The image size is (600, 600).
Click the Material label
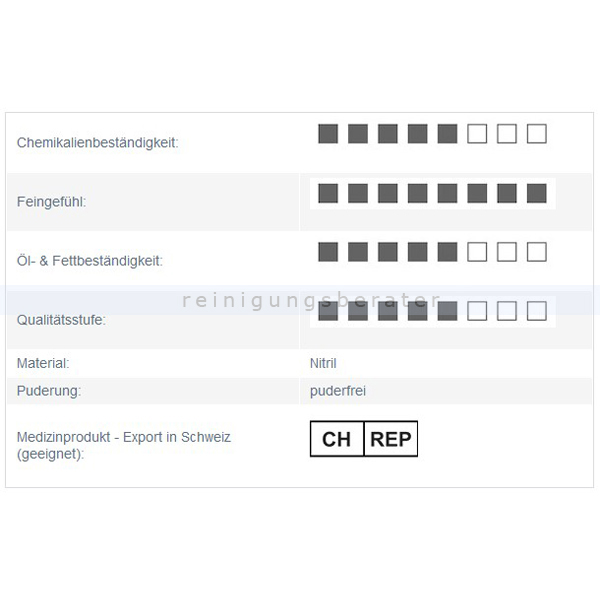point(43,363)
